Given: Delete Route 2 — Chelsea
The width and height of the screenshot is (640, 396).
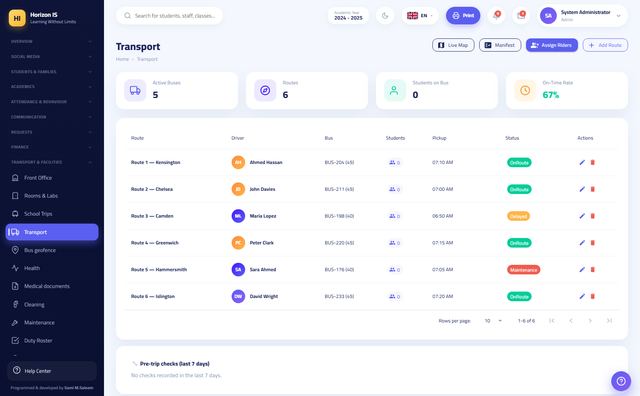Looking at the screenshot, I should coord(593,189).
